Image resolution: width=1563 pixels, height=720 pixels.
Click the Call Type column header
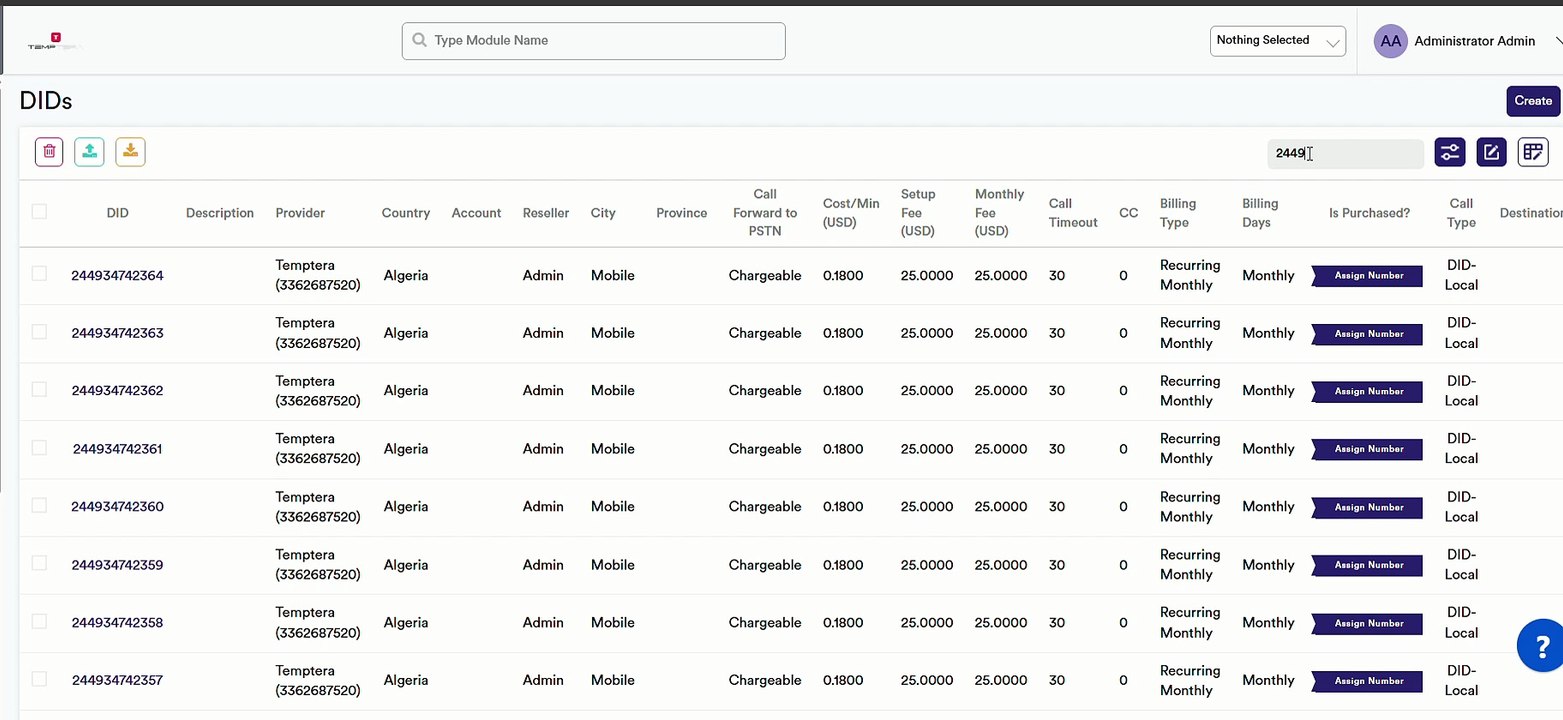click(x=1461, y=213)
